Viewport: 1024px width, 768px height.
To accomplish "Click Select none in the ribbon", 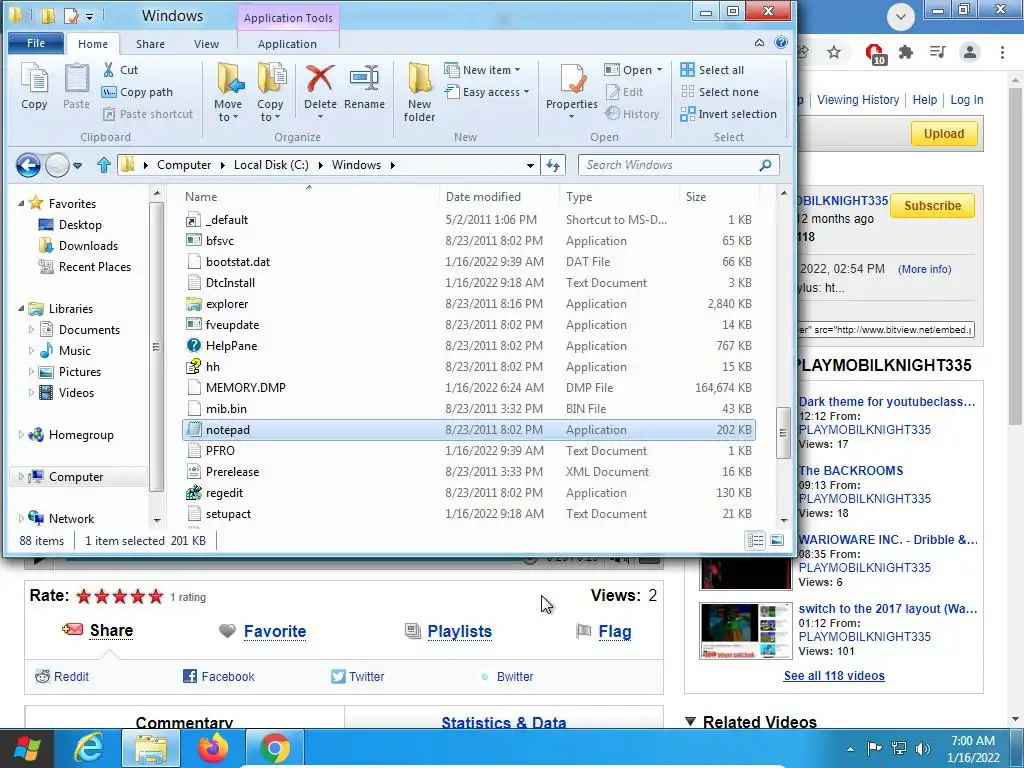I will pos(720,92).
